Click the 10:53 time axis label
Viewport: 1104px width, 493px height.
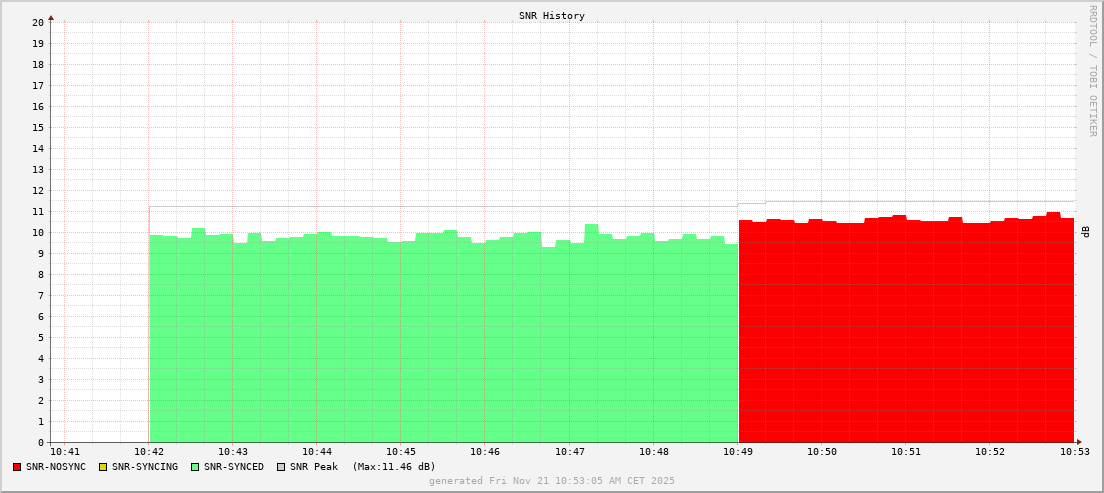click(1074, 452)
